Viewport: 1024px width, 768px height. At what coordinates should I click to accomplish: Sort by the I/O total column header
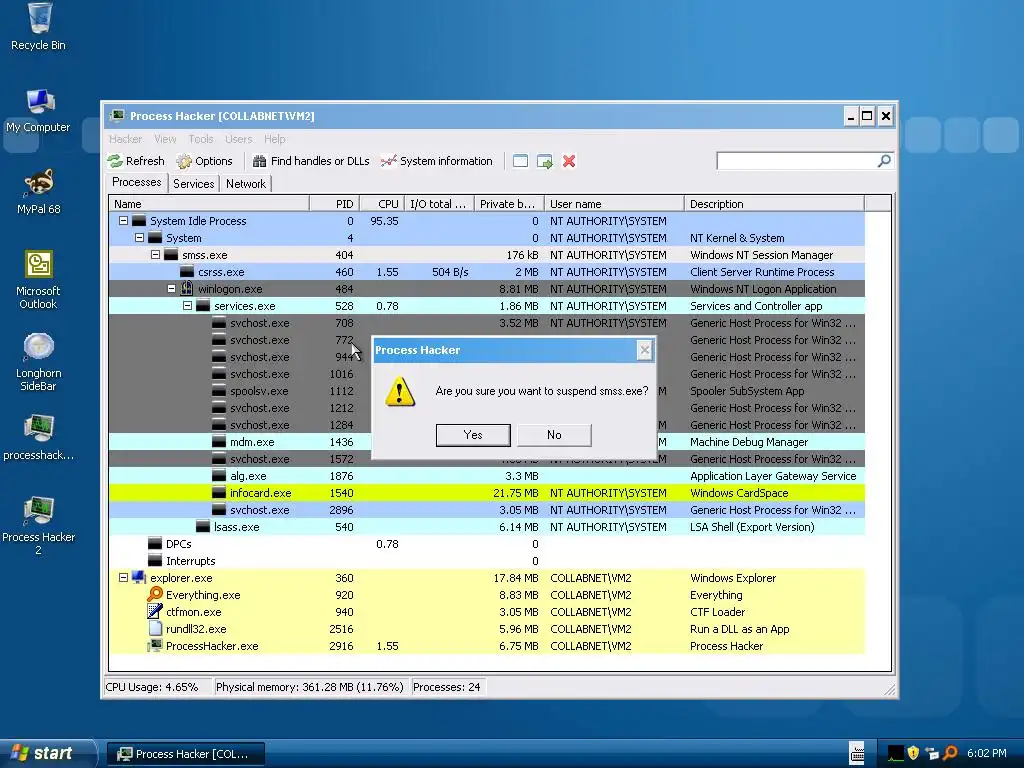click(440, 204)
